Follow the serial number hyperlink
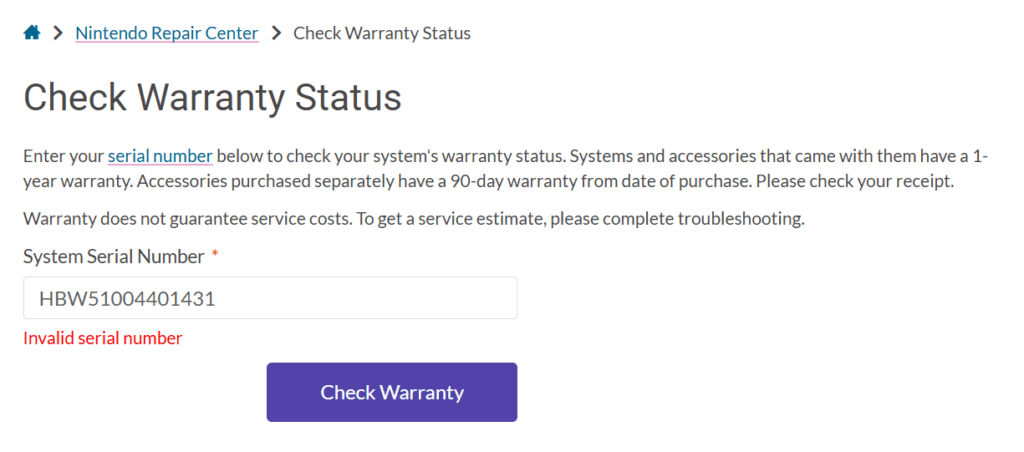 (160, 157)
